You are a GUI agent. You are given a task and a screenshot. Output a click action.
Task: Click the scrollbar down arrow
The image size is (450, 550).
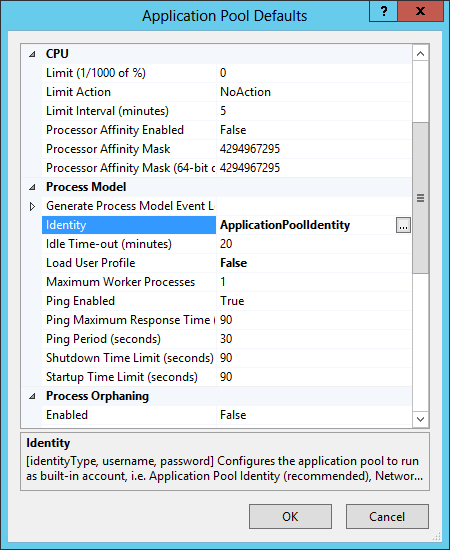click(420, 419)
